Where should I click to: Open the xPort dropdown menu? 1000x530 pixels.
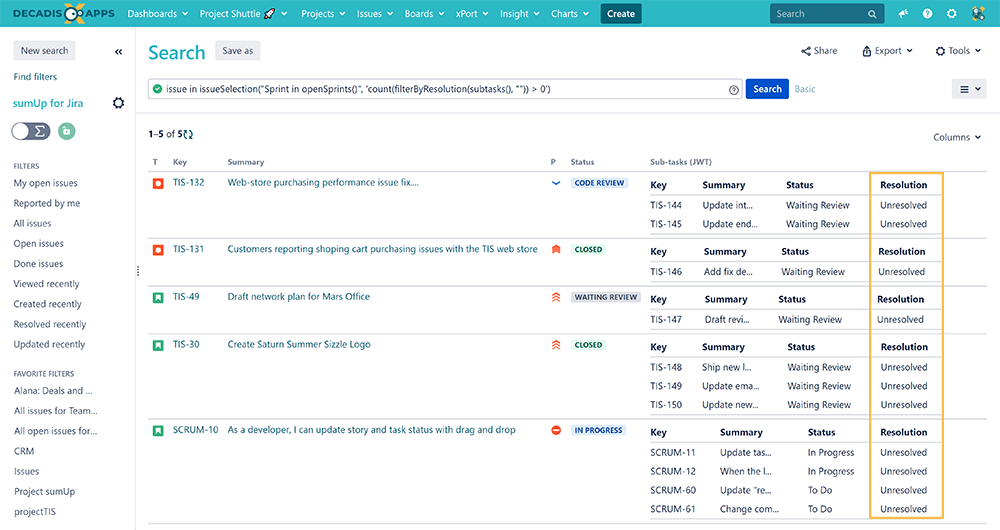(472, 13)
